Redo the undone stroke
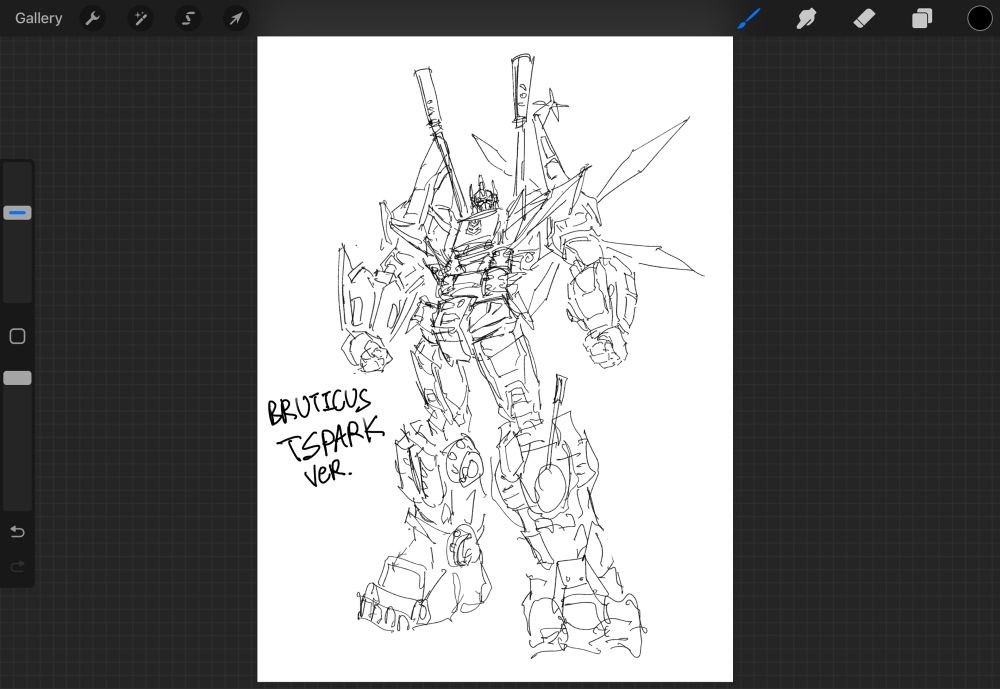The image size is (1000, 689). (17, 566)
